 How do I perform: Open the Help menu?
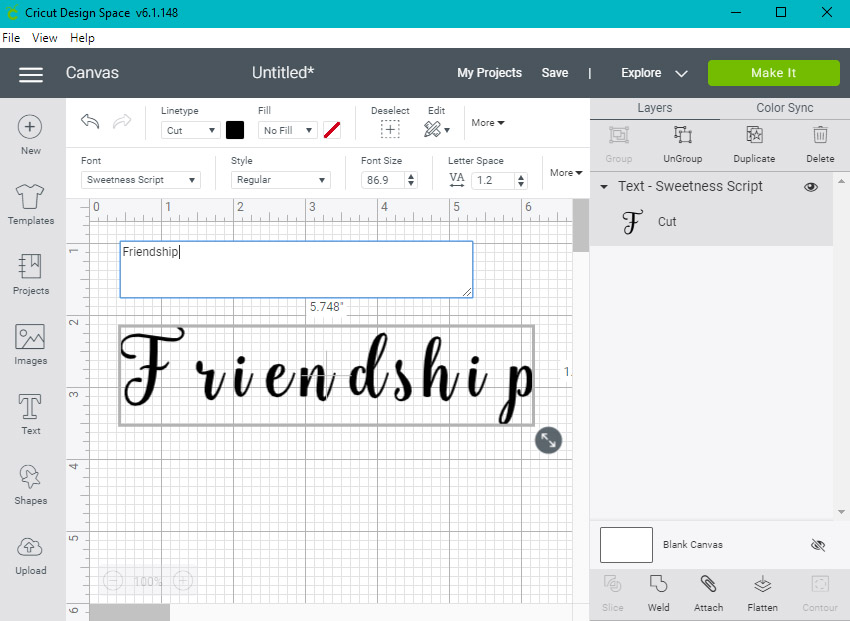tap(82, 38)
